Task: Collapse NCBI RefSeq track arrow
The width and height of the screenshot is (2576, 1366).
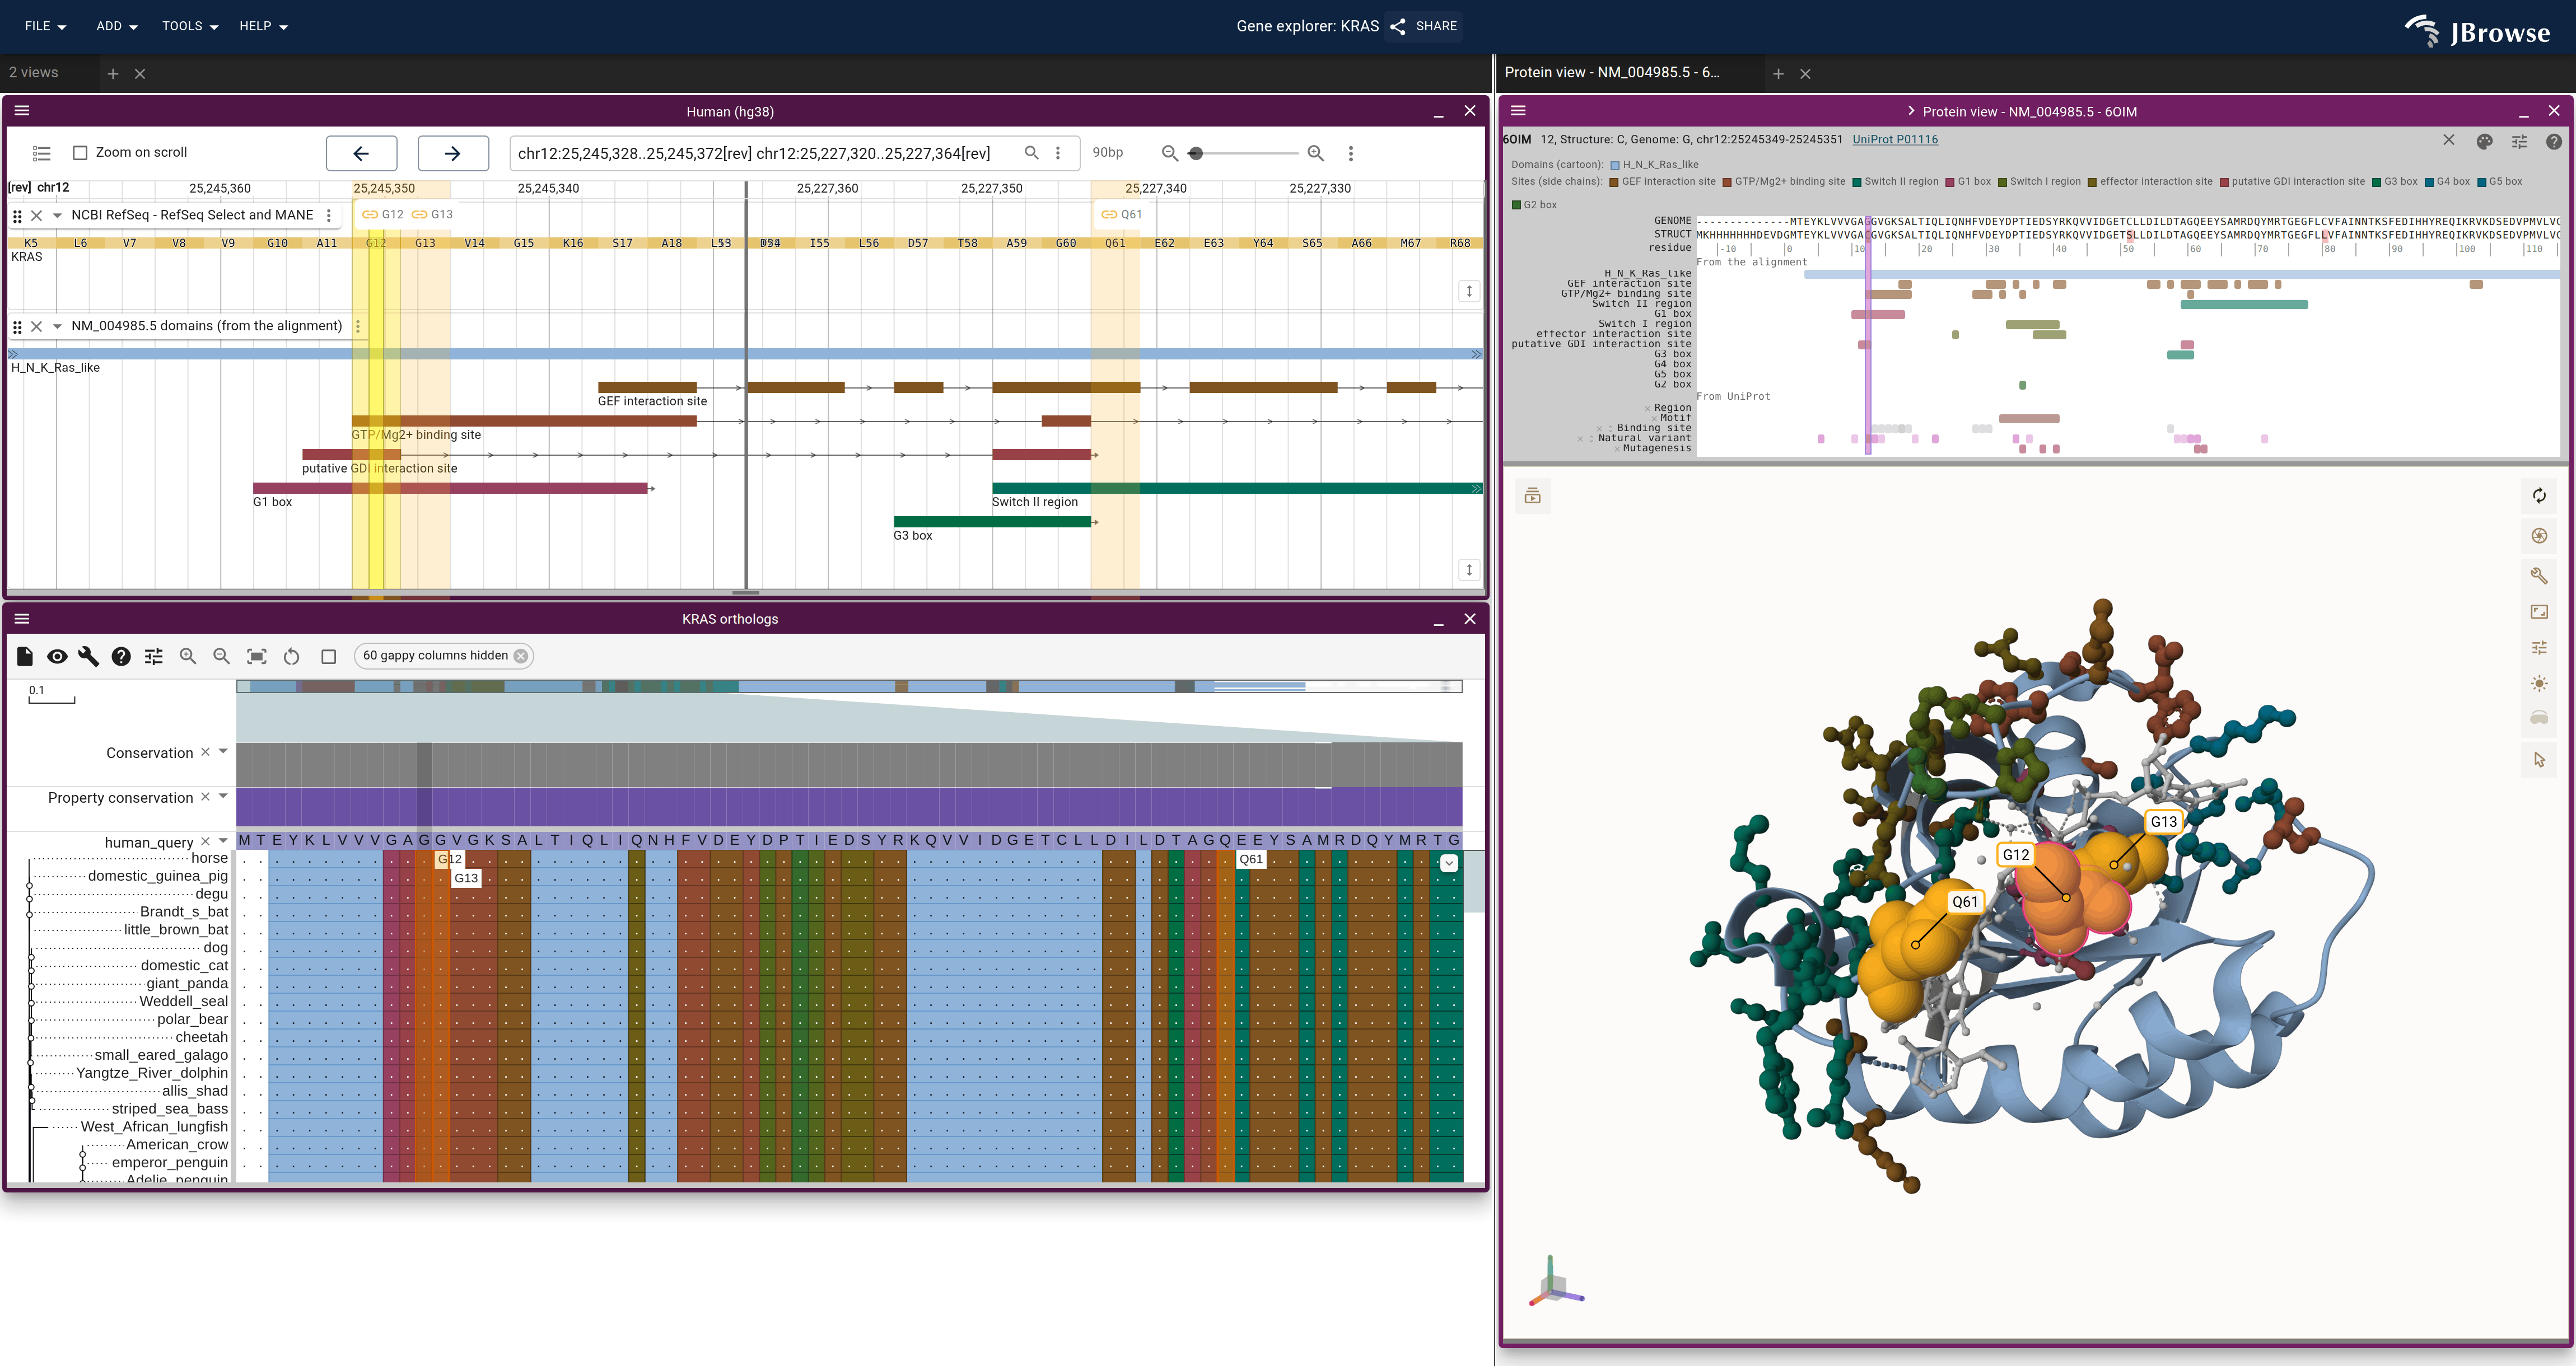Action: (57, 215)
